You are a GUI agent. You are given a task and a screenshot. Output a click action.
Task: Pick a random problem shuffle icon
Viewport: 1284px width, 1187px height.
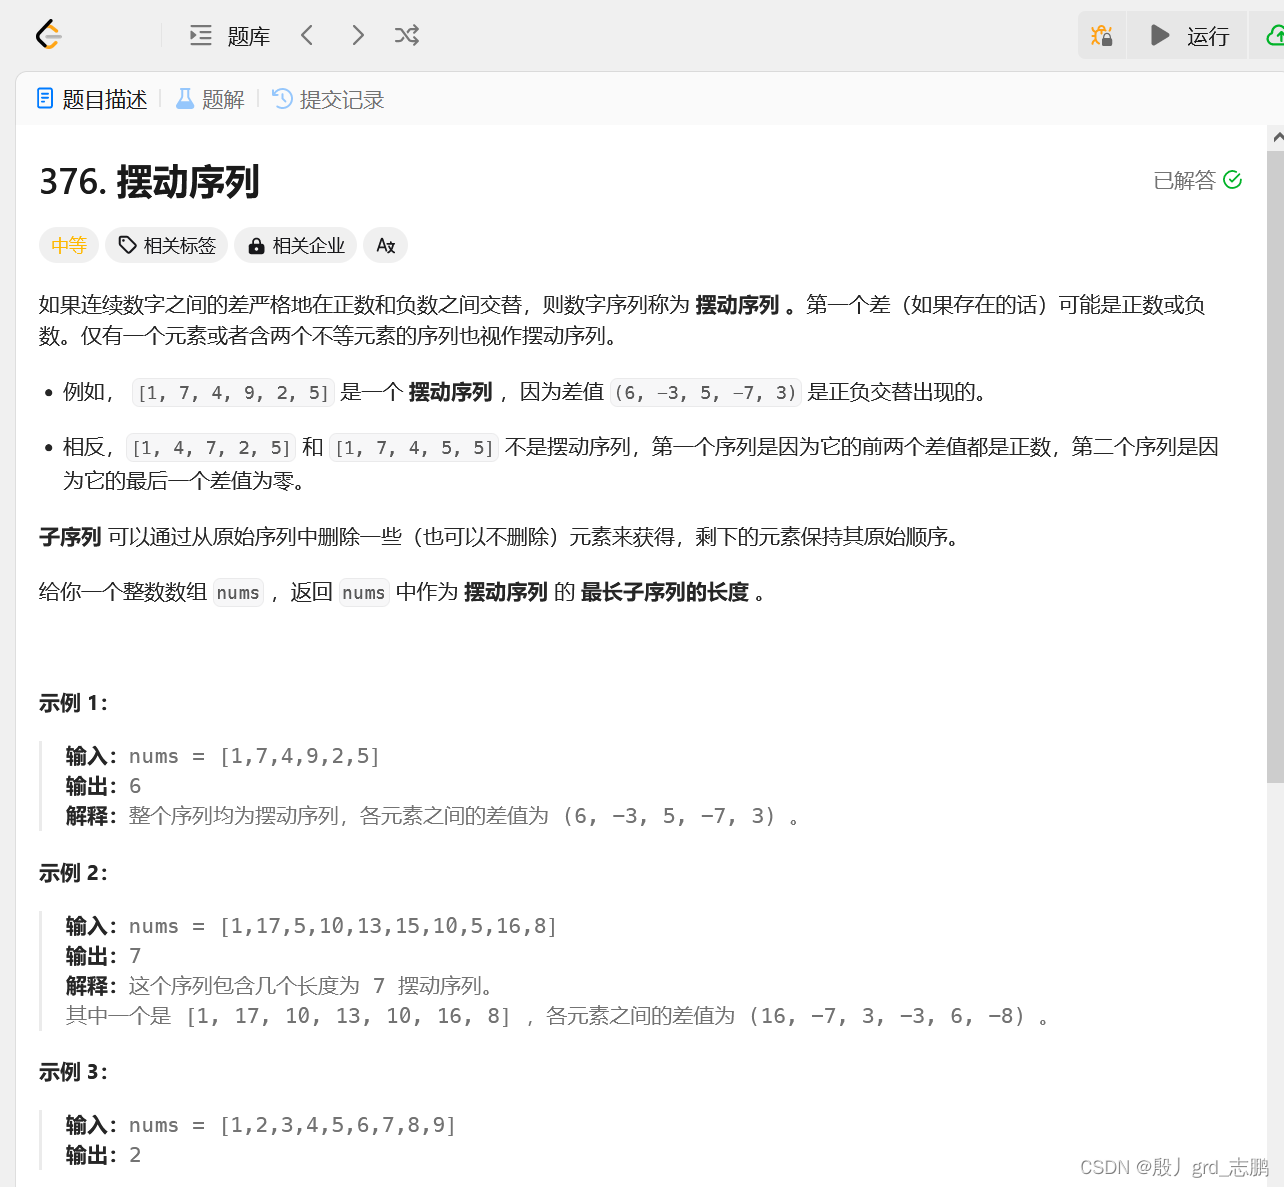click(x=406, y=36)
